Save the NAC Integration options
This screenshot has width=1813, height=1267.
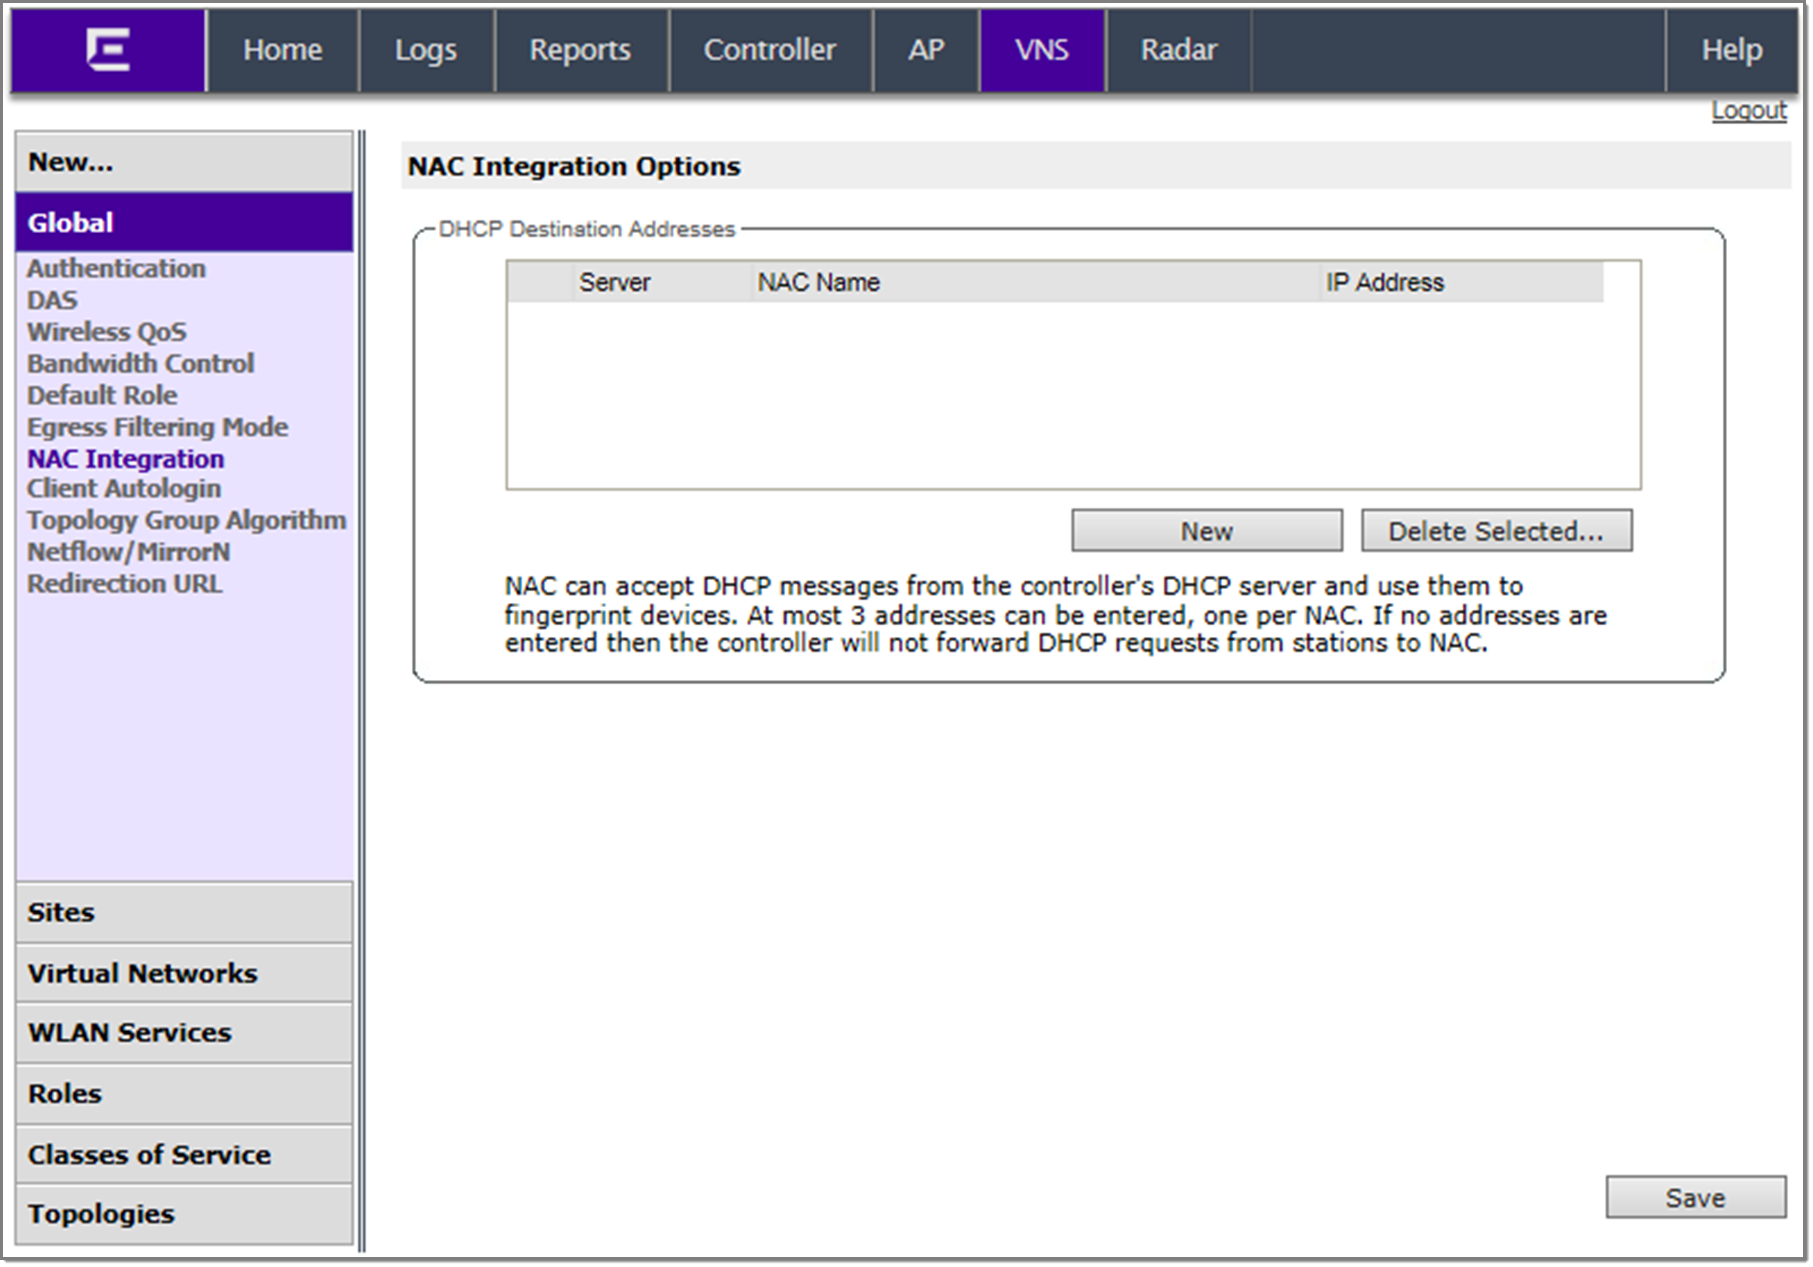[1695, 1197]
